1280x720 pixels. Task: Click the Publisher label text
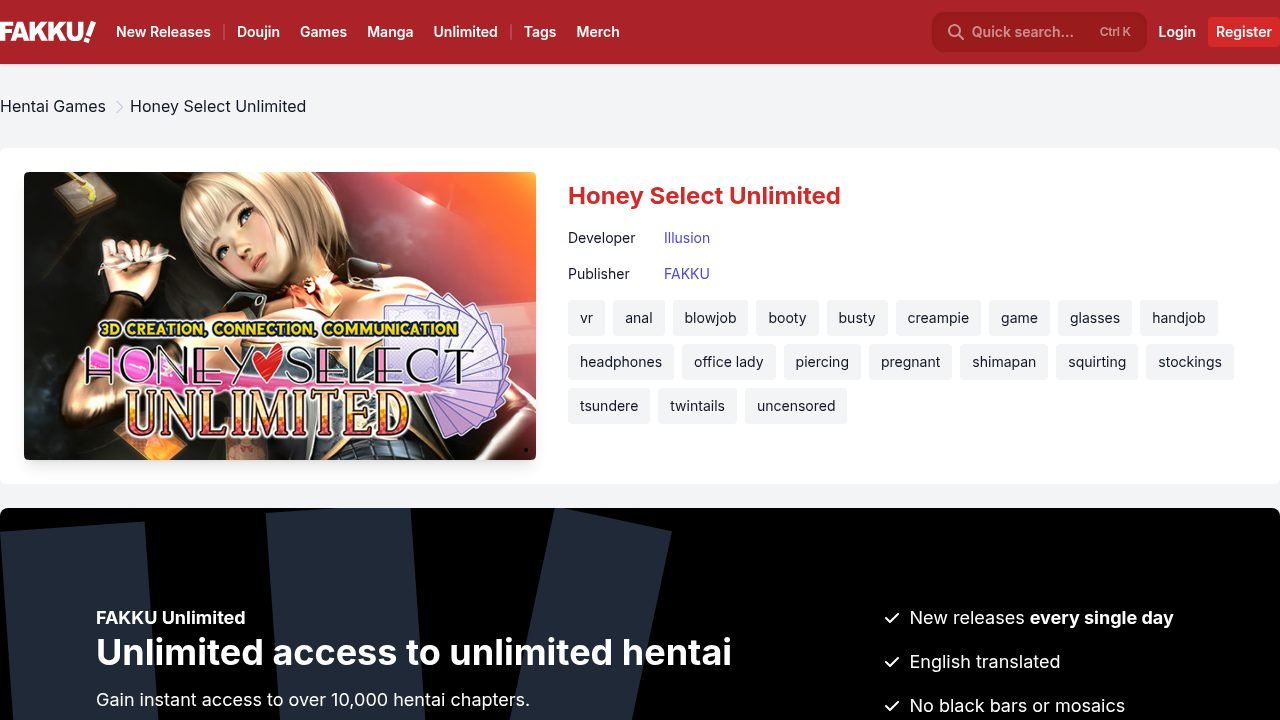point(599,274)
